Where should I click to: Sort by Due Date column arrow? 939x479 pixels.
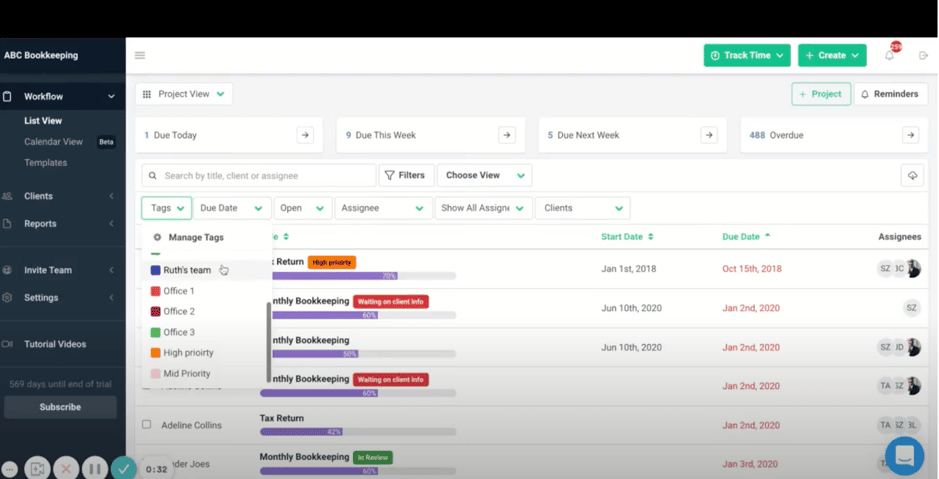pos(768,236)
